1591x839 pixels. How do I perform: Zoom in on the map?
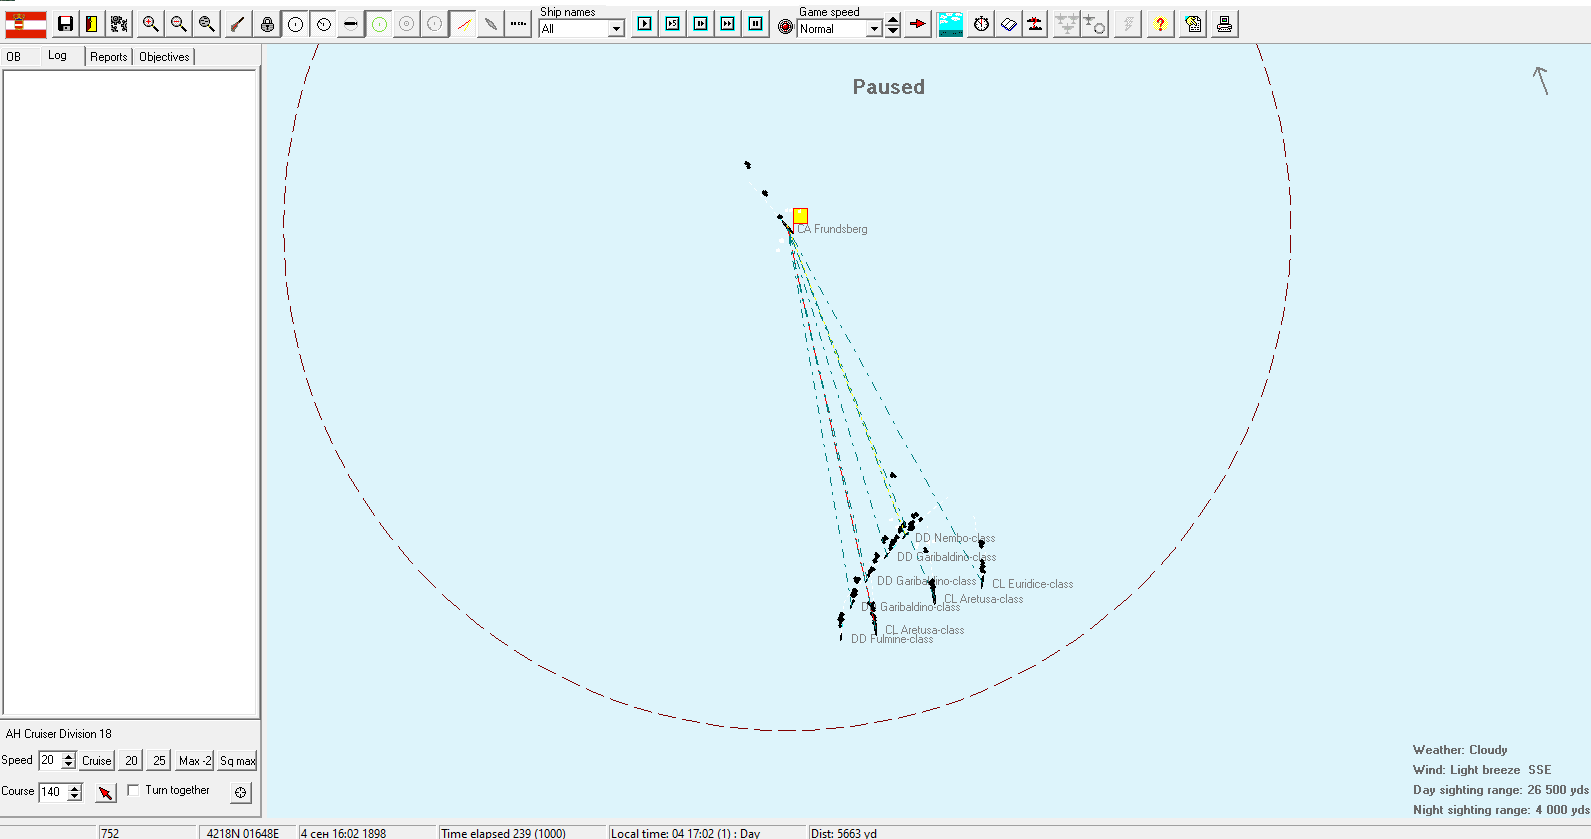150,24
